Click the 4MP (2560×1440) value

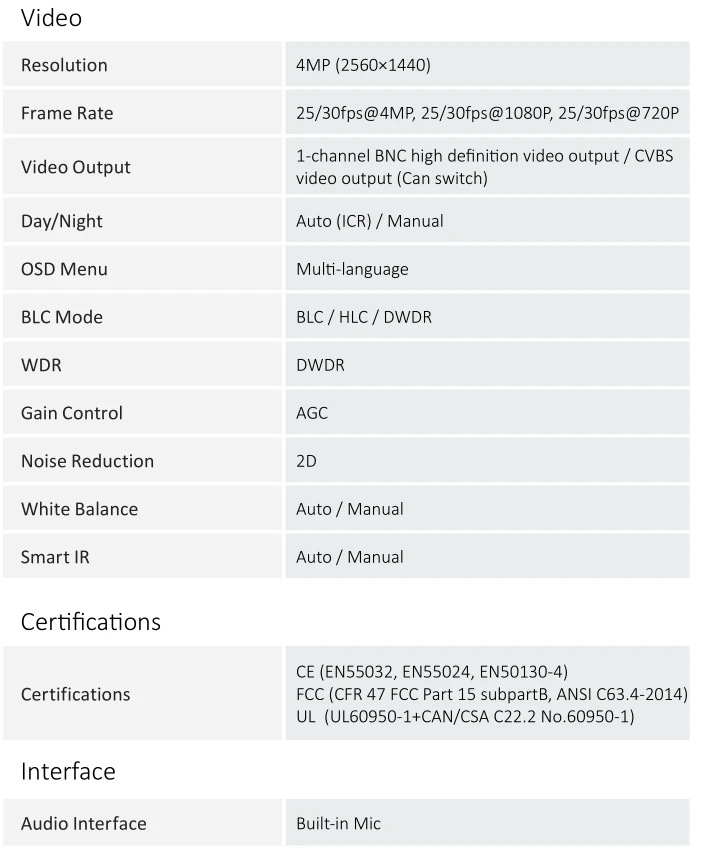pos(363,65)
